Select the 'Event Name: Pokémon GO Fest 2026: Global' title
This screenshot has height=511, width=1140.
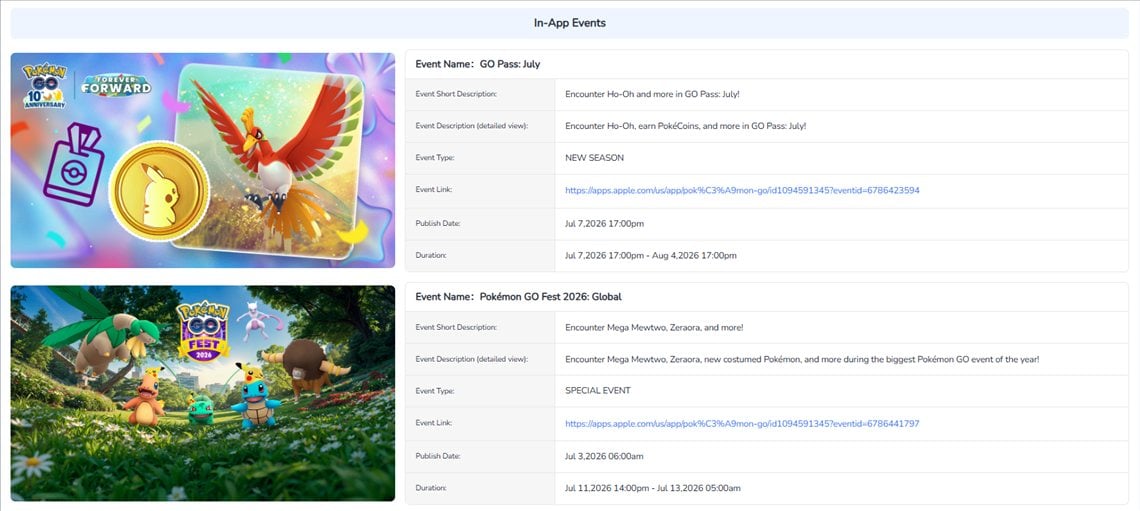point(518,297)
